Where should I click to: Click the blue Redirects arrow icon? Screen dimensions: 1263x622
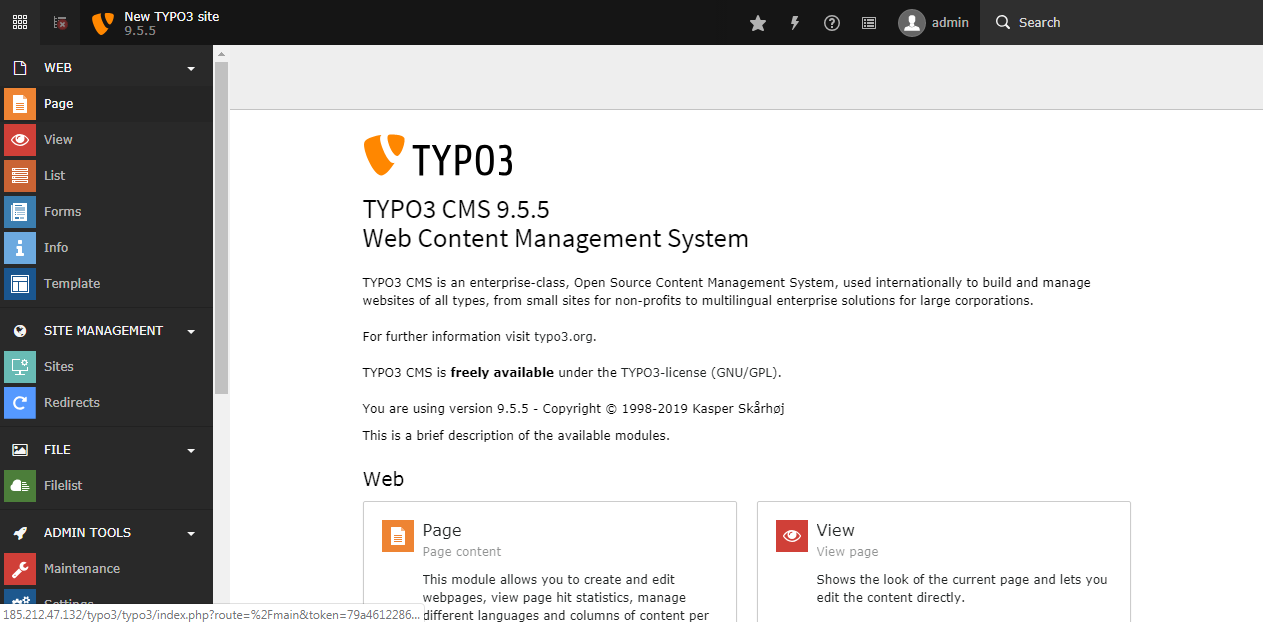[20, 403]
